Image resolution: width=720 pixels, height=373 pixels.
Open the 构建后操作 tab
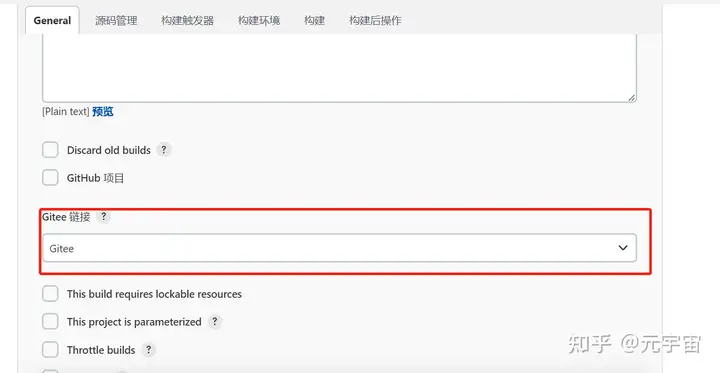click(375, 21)
